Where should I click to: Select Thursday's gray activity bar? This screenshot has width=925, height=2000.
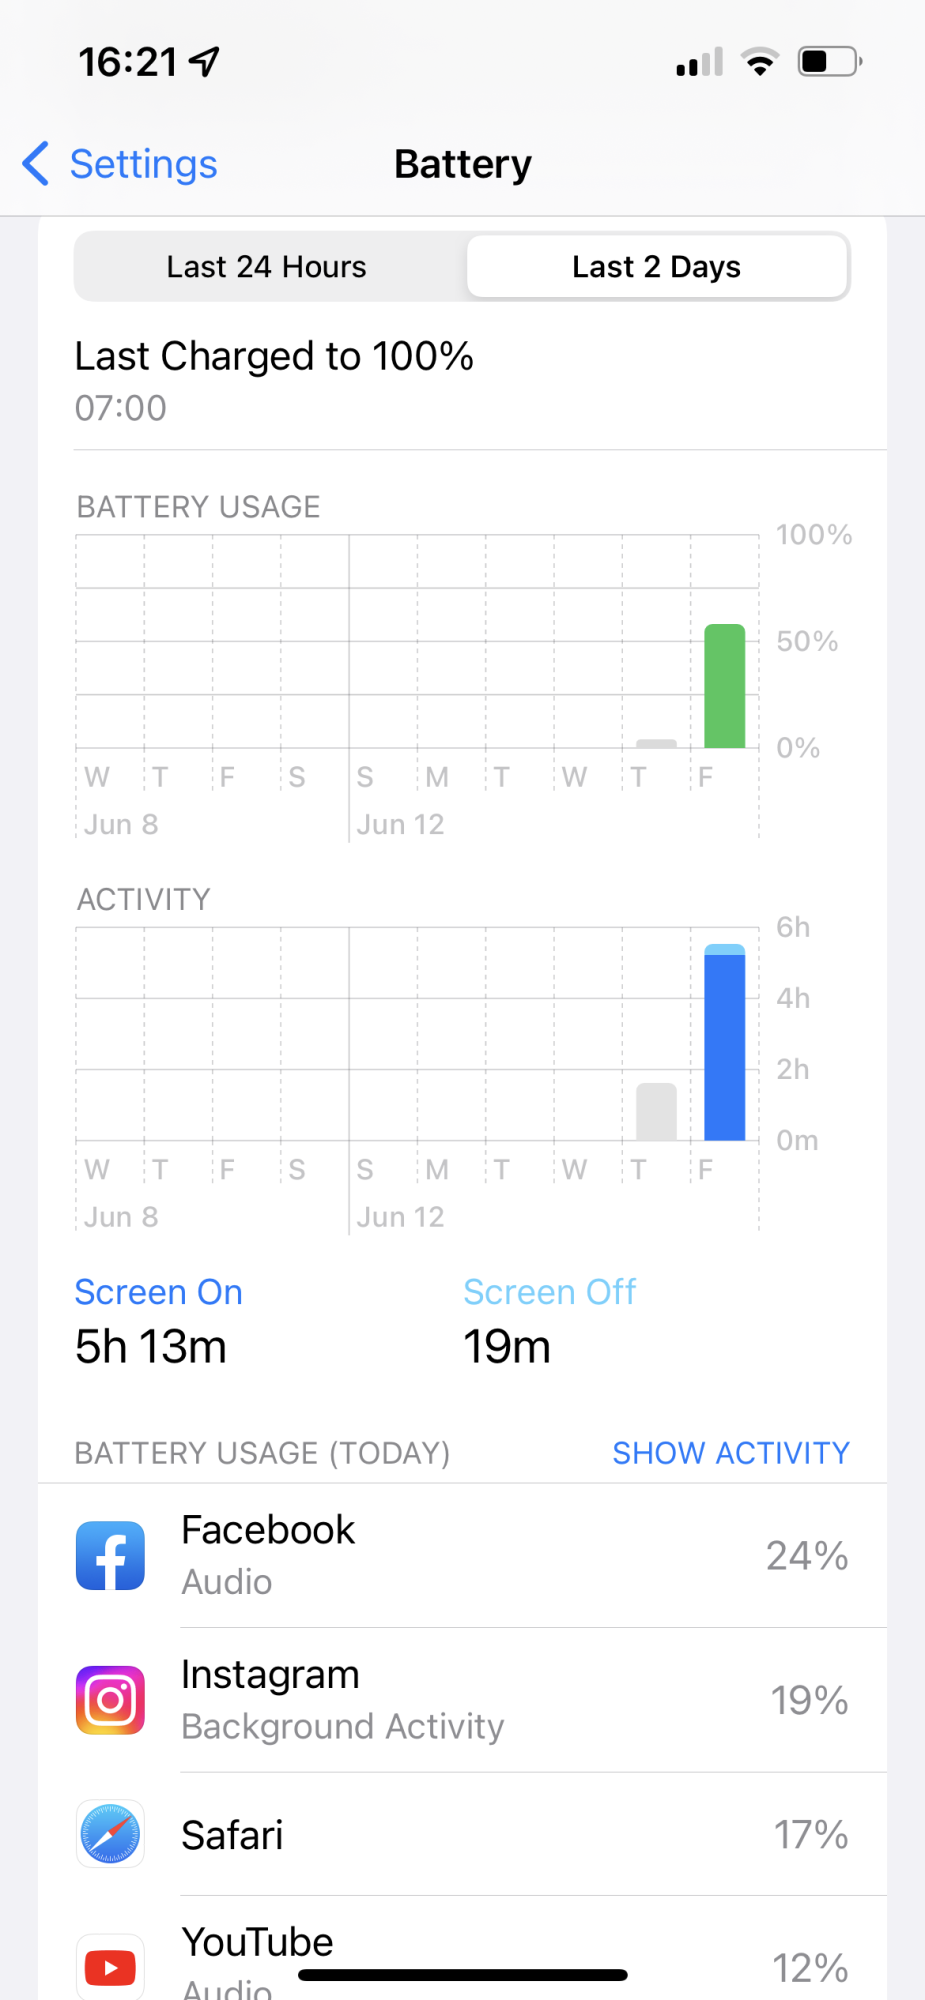point(657,1112)
